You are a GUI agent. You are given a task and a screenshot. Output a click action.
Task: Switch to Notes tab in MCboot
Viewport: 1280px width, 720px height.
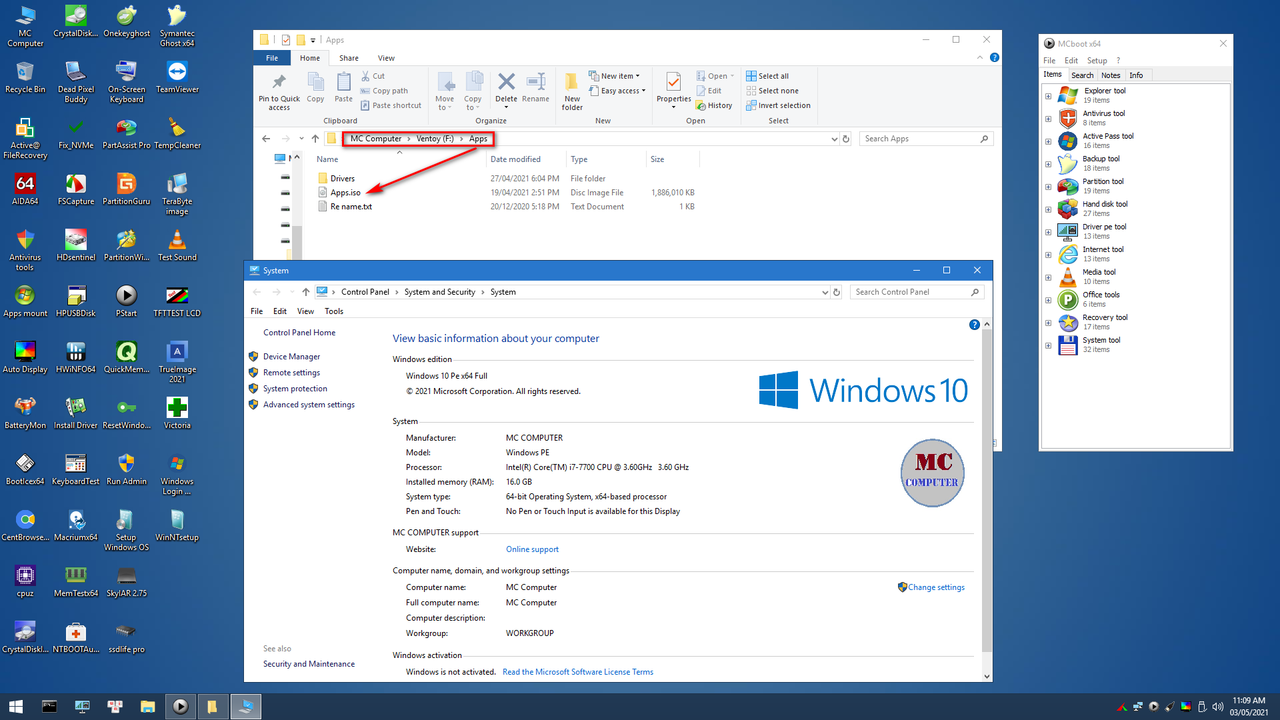pyautogui.click(x=1111, y=75)
